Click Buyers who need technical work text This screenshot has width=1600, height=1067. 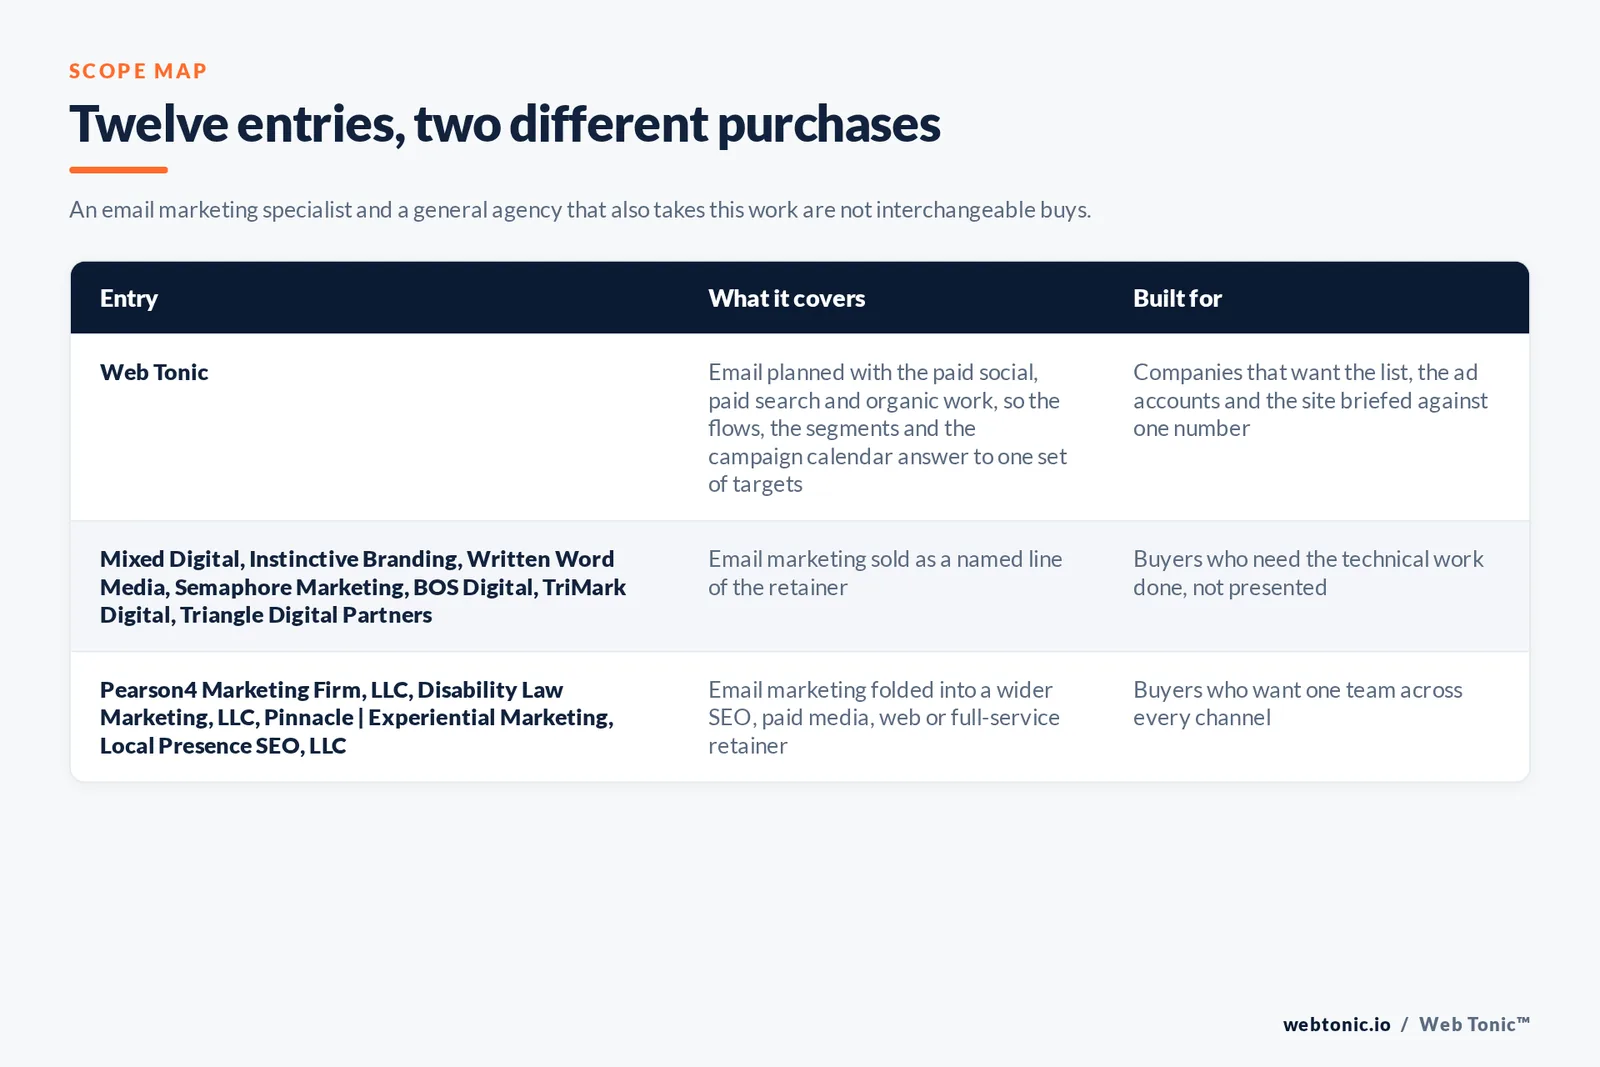1308,573
